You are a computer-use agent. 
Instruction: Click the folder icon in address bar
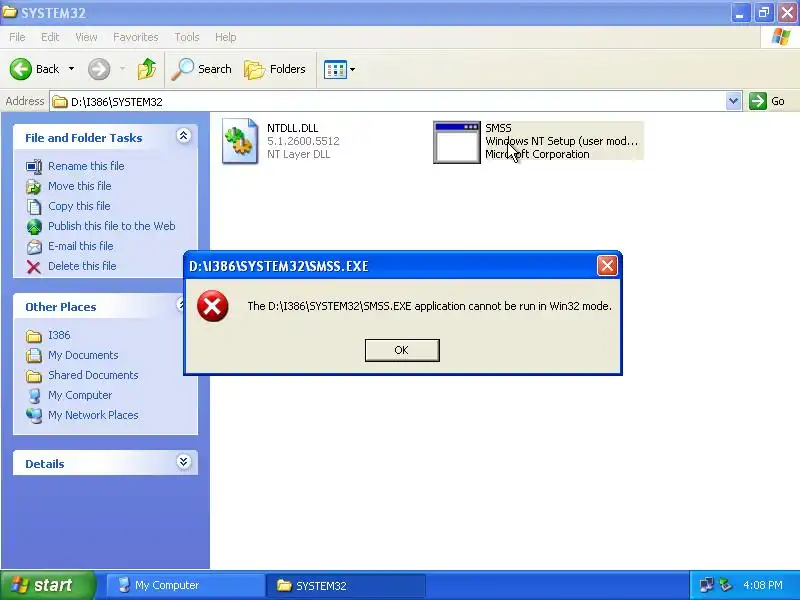tap(60, 102)
